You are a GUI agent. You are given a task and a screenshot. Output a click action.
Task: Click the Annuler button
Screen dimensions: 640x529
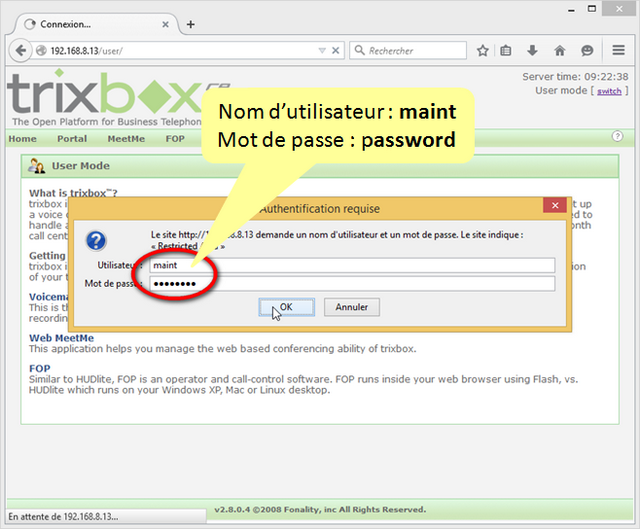click(352, 307)
